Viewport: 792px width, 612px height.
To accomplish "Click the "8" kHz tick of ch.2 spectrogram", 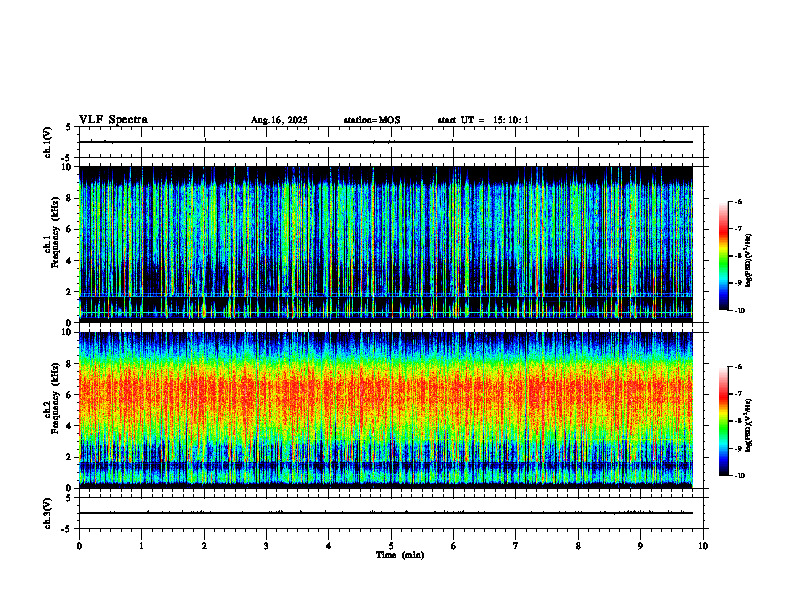I will click(69, 364).
